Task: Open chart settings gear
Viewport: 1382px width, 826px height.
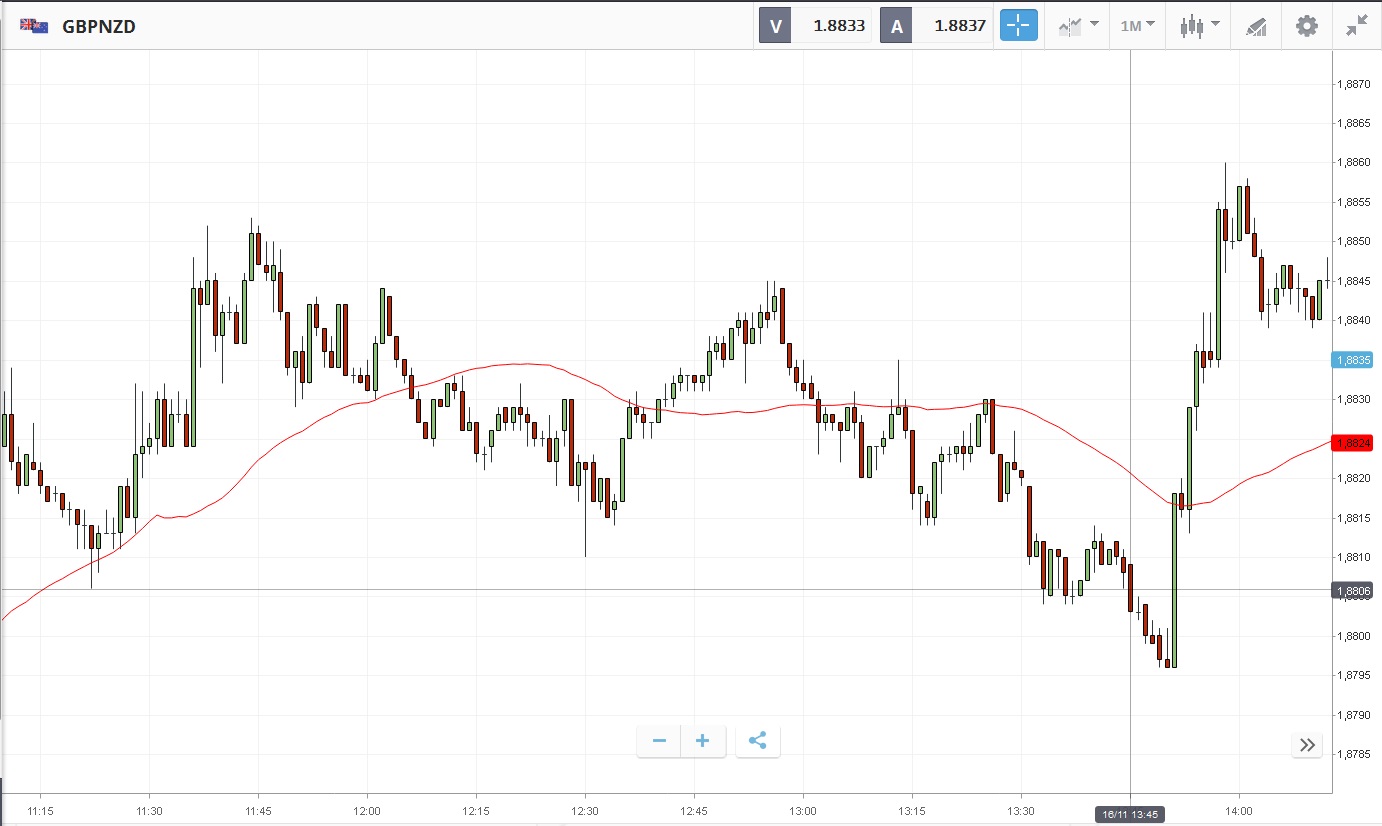Action: pos(1307,26)
